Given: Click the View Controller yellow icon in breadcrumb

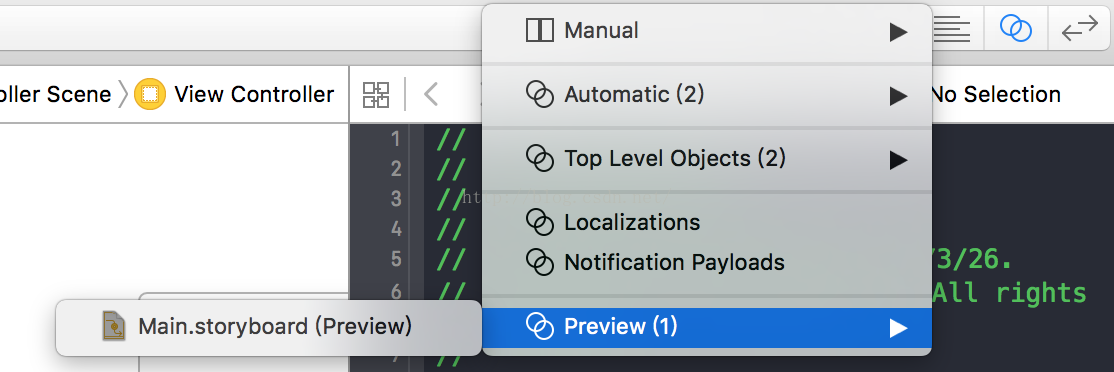Looking at the screenshot, I should [x=149, y=94].
